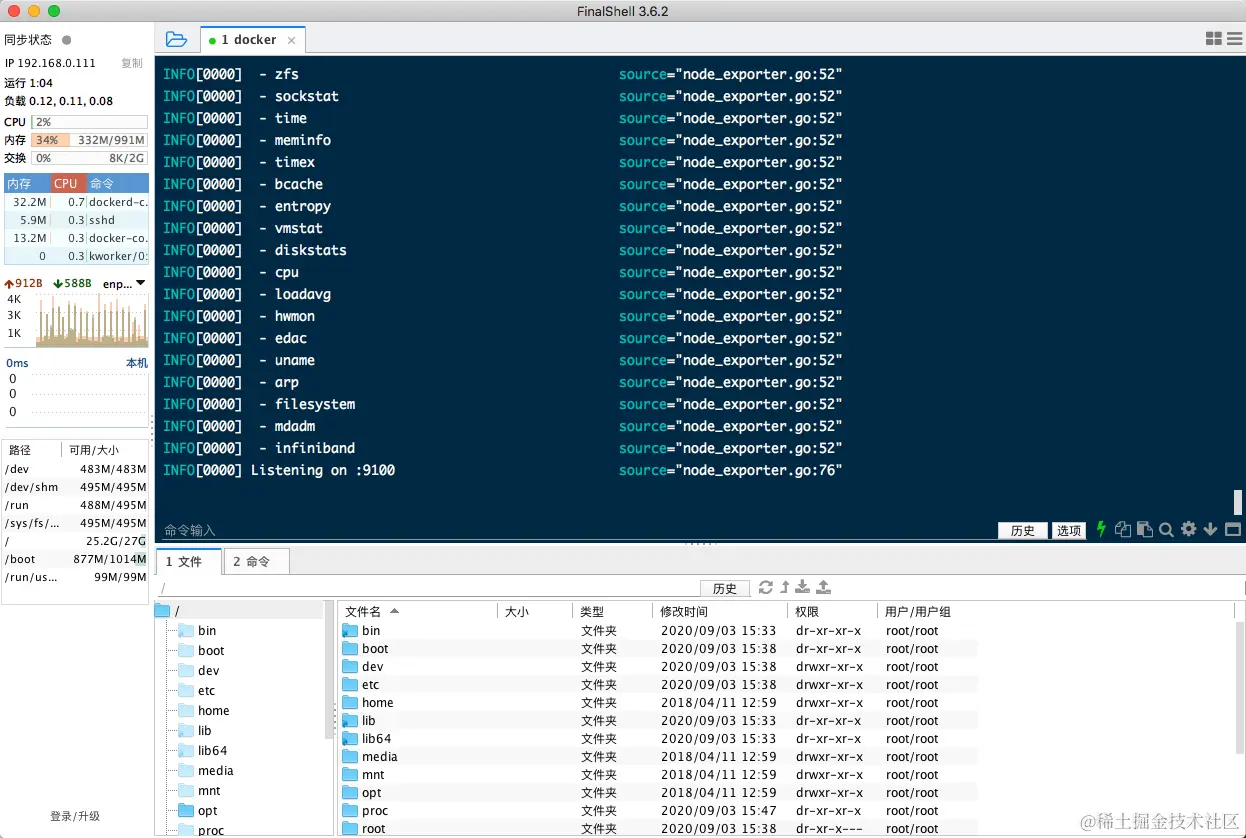Switch to the 2 命令 tab
Image resolution: width=1246 pixels, height=838 pixels.
256,561
